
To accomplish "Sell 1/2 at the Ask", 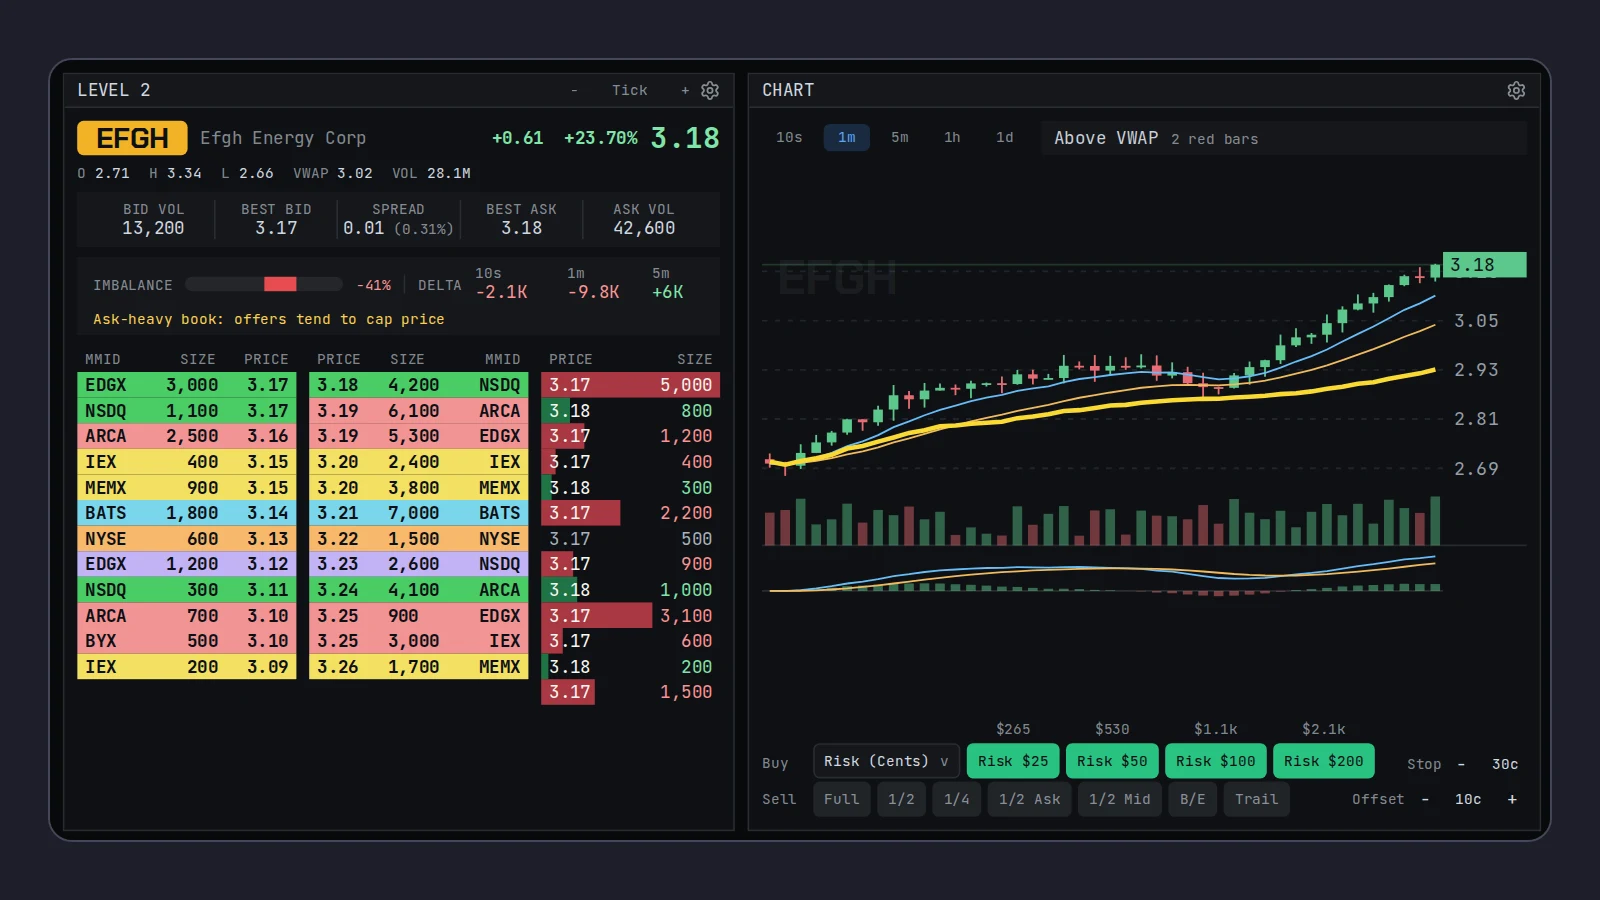I will [x=1030, y=799].
